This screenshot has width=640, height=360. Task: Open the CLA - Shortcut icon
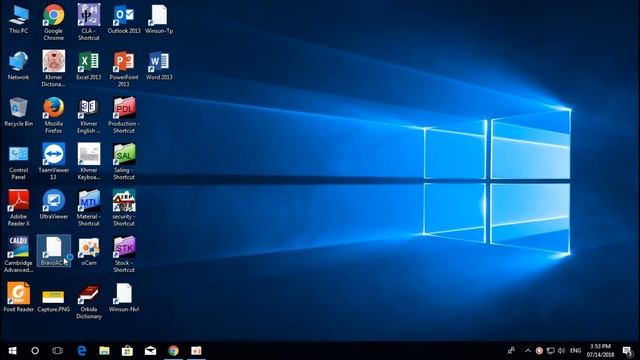tap(89, 22)
